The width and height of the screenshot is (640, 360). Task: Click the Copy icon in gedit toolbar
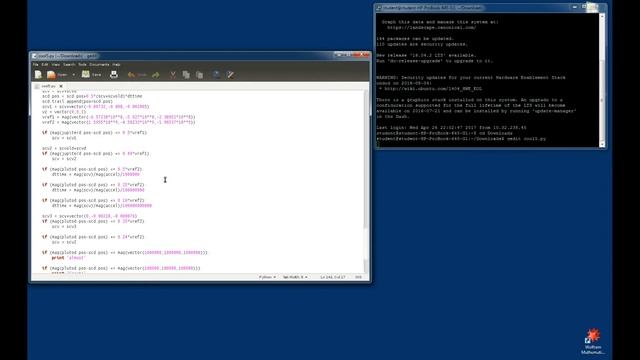tap(186, 75)
